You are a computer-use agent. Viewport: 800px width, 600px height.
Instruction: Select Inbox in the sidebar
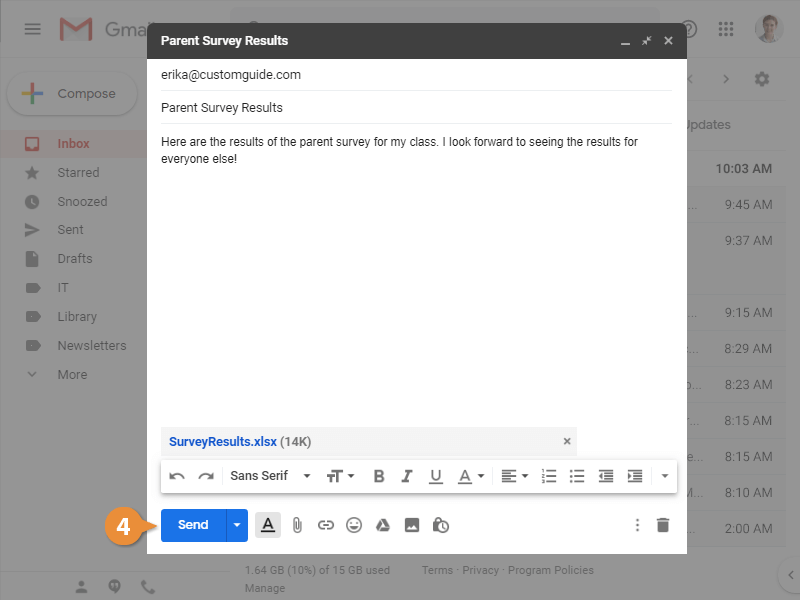[73, 143]
